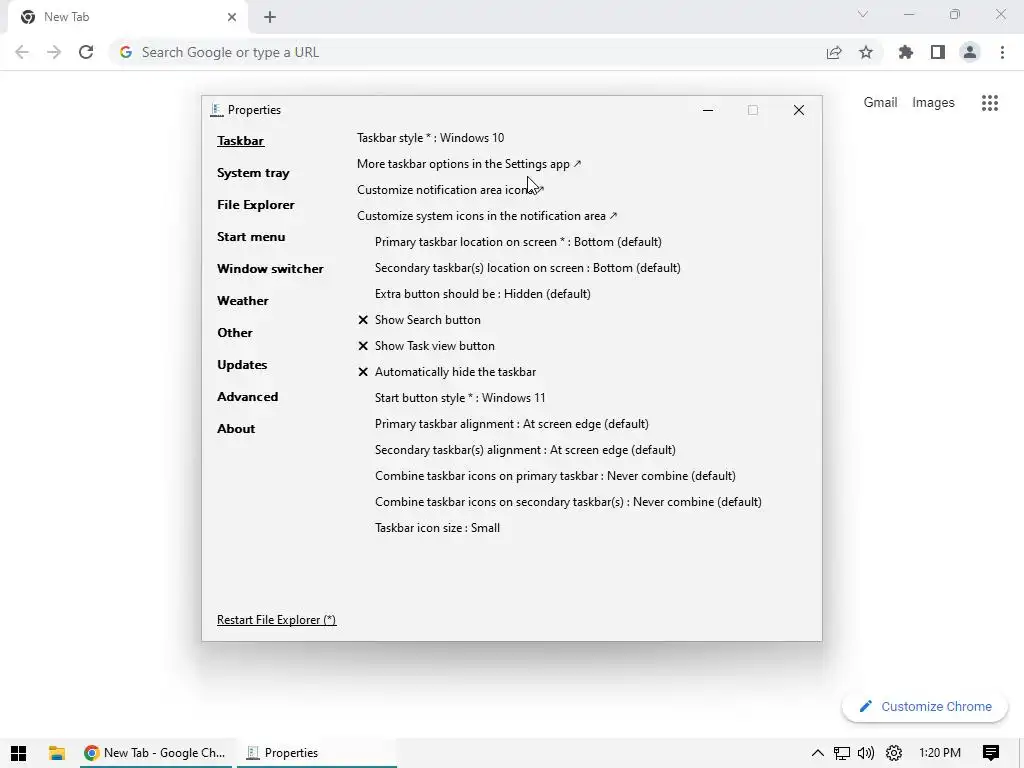Click the pencil icon on Customize Chrome
Viewport: 1024px width, 768px height.
866,706
